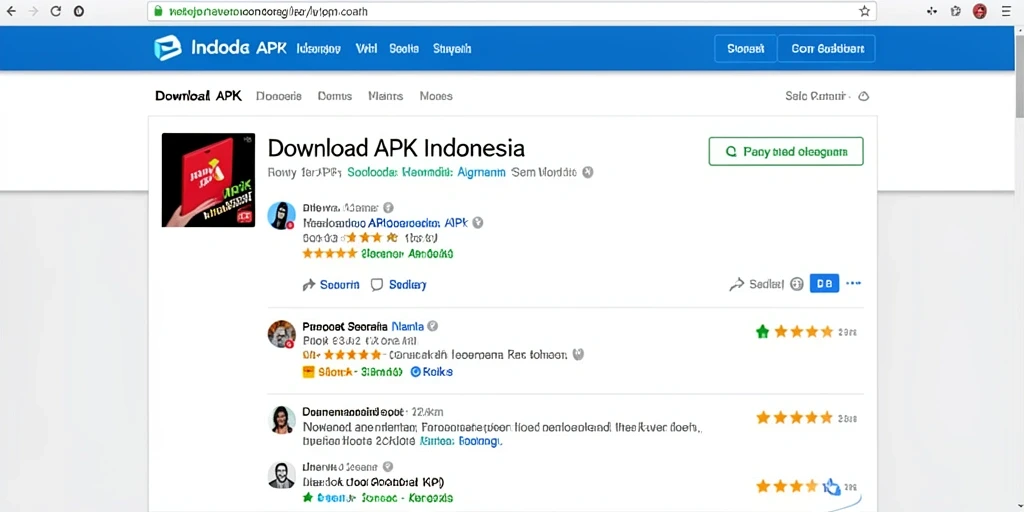
Task: Select the Download APK tab
Action: (x=199, y=96)
